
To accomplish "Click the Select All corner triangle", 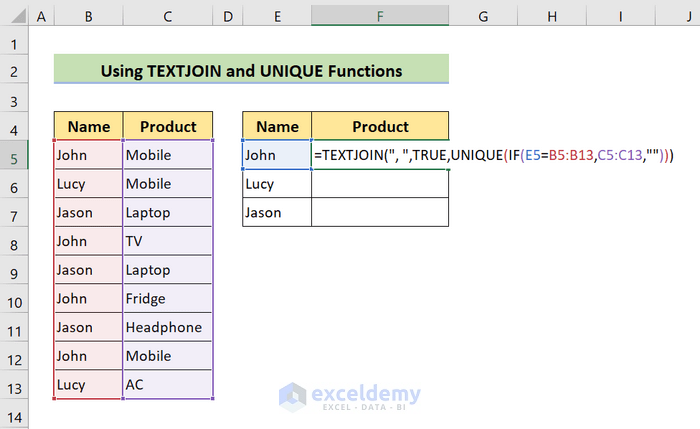I will (x=18, y=16).
